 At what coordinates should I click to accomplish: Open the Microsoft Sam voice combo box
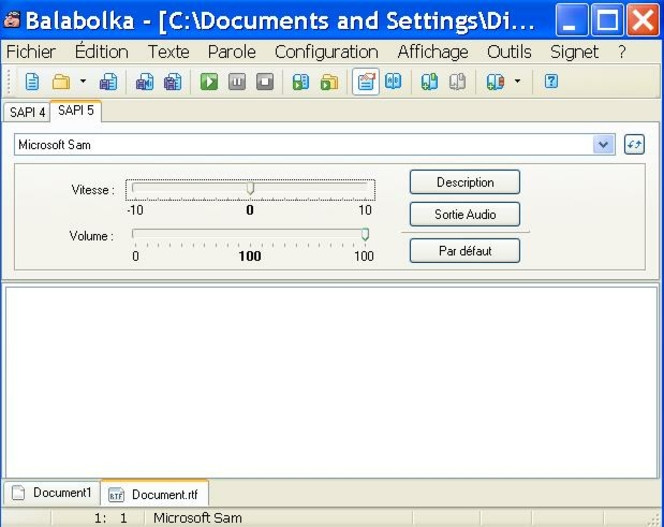pos(315,145)
